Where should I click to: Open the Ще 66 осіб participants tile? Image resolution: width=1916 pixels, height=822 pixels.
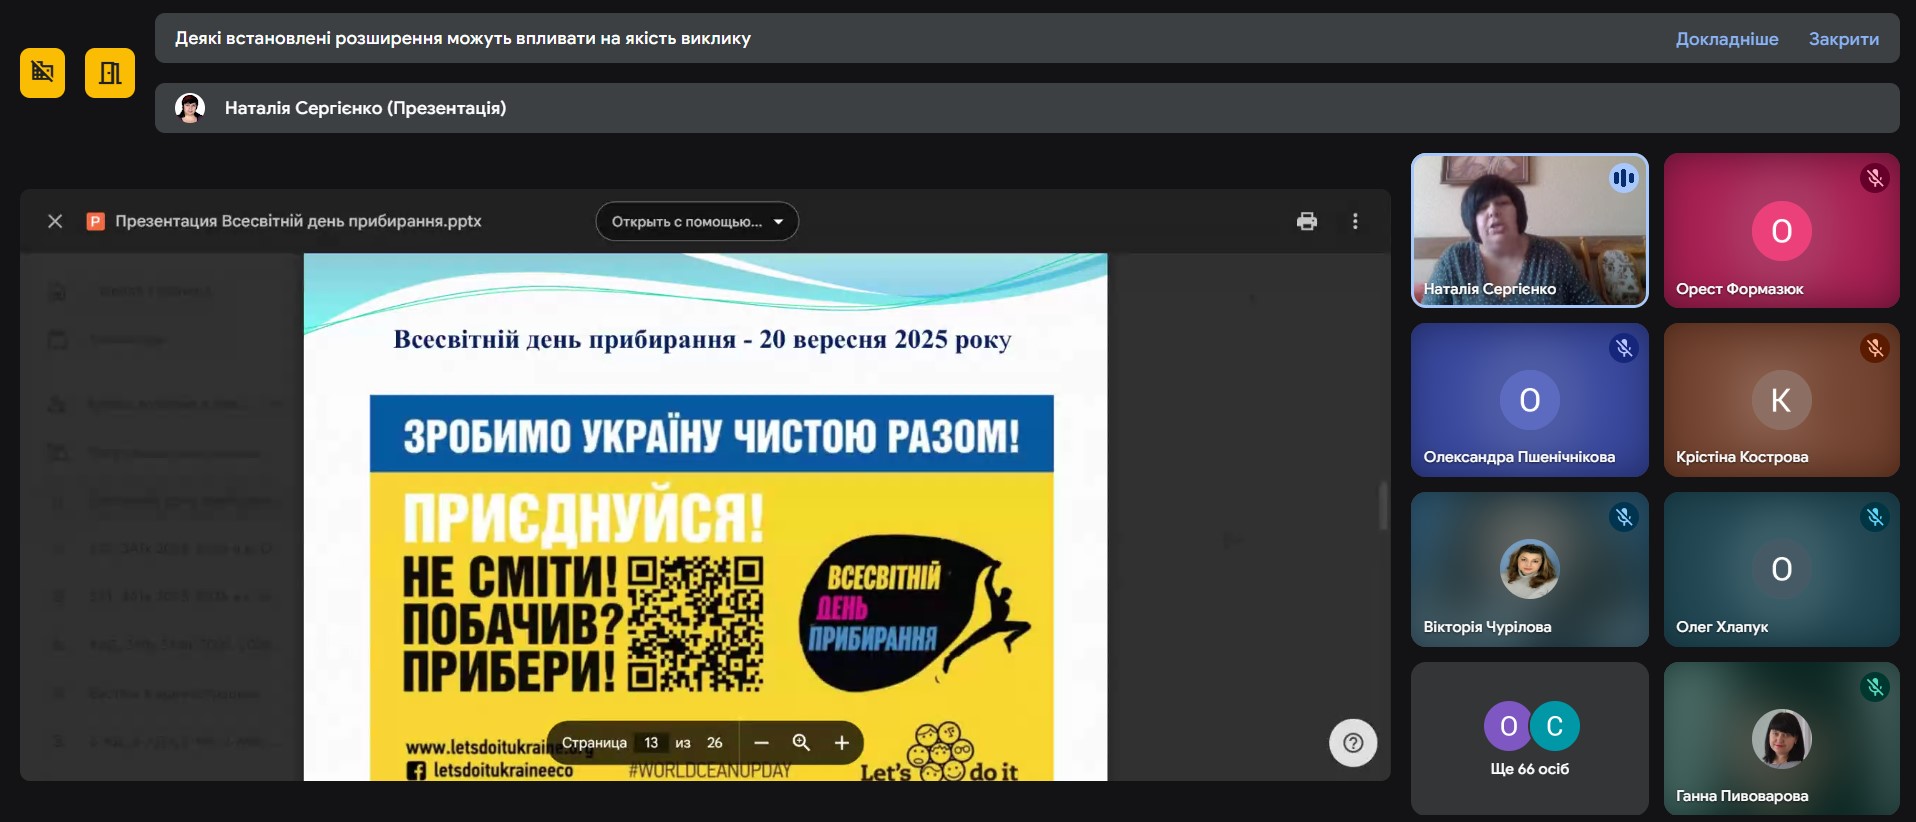1529,738
